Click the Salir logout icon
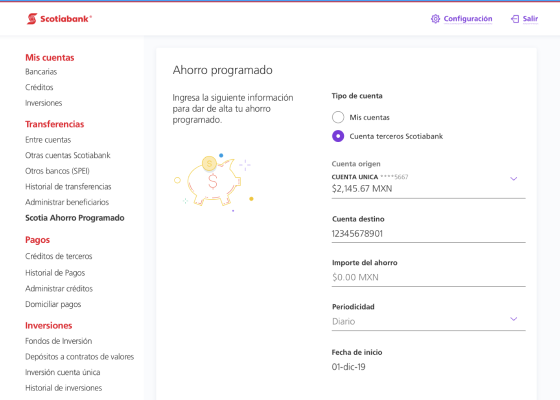560x400 pixels. click(515, 19)
